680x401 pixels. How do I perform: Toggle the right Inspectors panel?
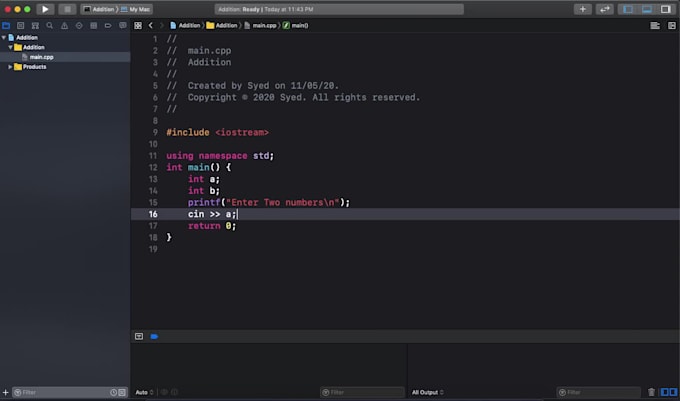click(x=666, y=9)
